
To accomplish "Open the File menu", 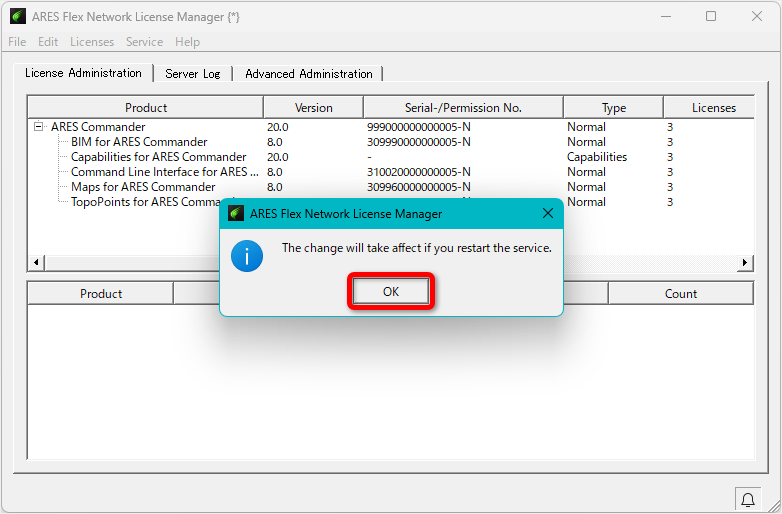I will coord(17,42).
